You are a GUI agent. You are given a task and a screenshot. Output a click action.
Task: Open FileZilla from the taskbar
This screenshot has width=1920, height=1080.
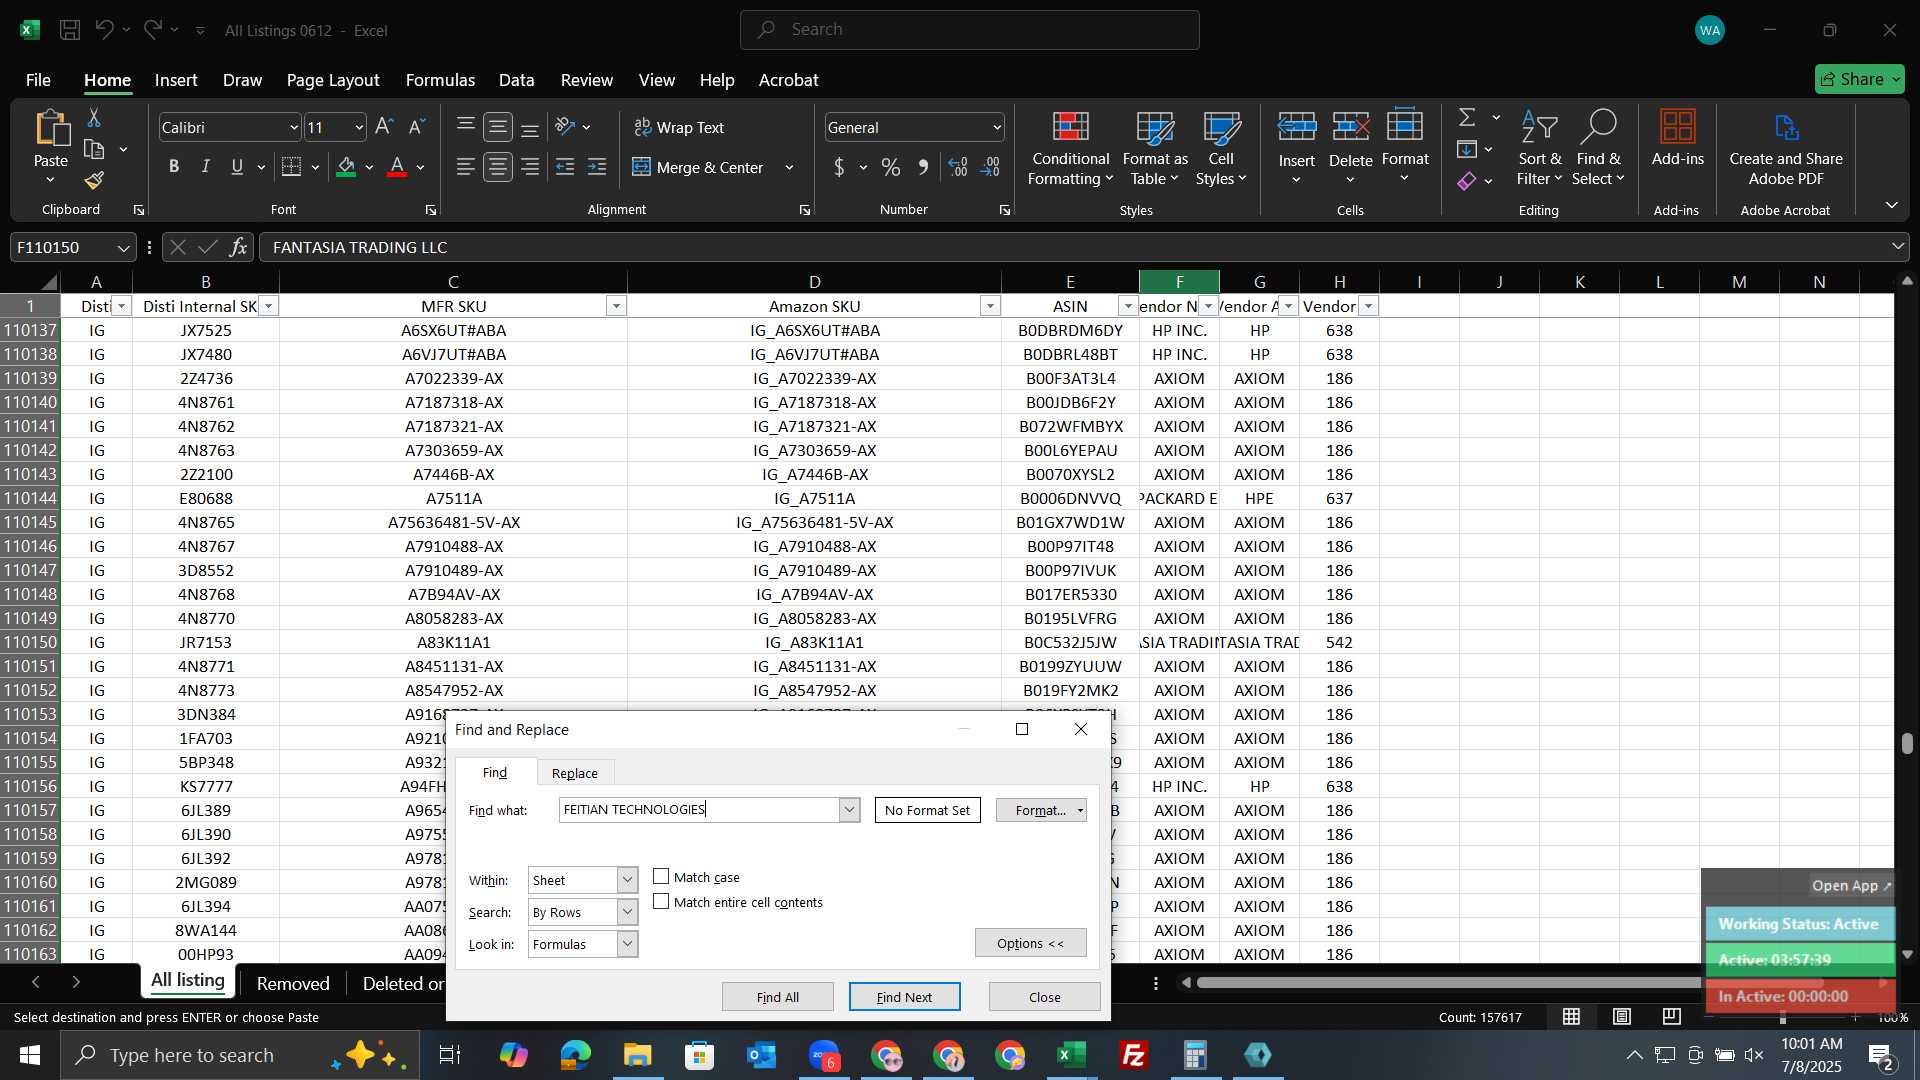pyautogui.click(x=1133, y=1055)
